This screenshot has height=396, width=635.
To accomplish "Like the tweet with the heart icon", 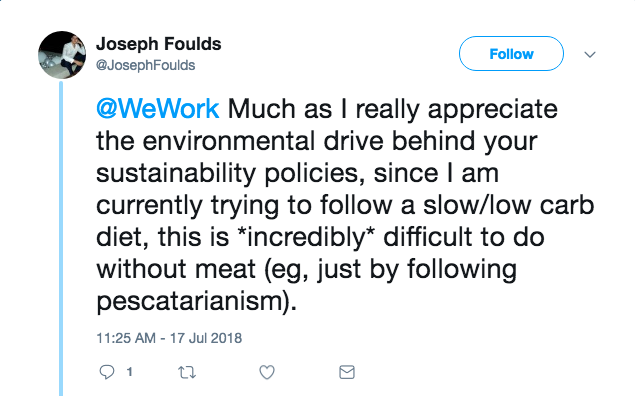I will pyautogui.click(x=267, y=372).
